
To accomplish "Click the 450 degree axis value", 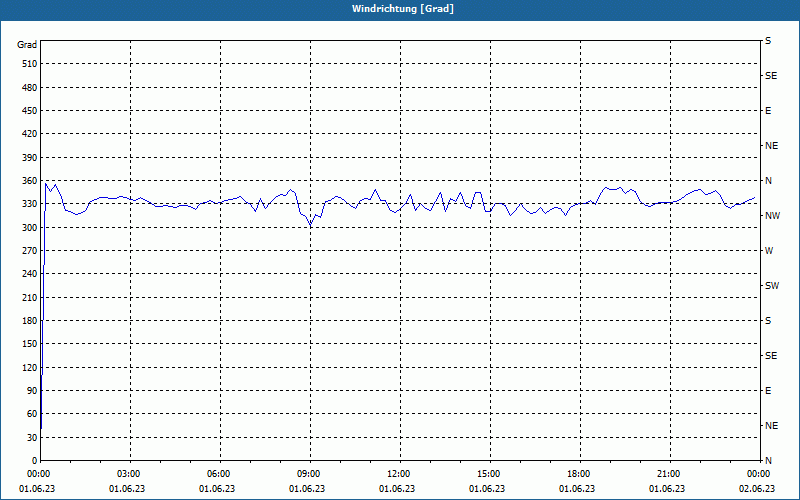I will [x=30, y=111].
